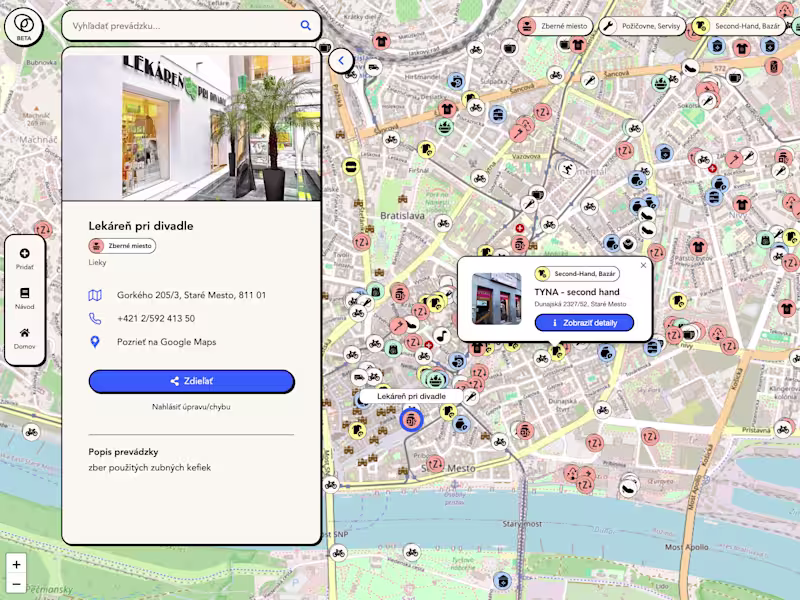Screen dimensions: 800x600
Task: Click the zber použitých zubných kefiek text
Action: (149, 467)
